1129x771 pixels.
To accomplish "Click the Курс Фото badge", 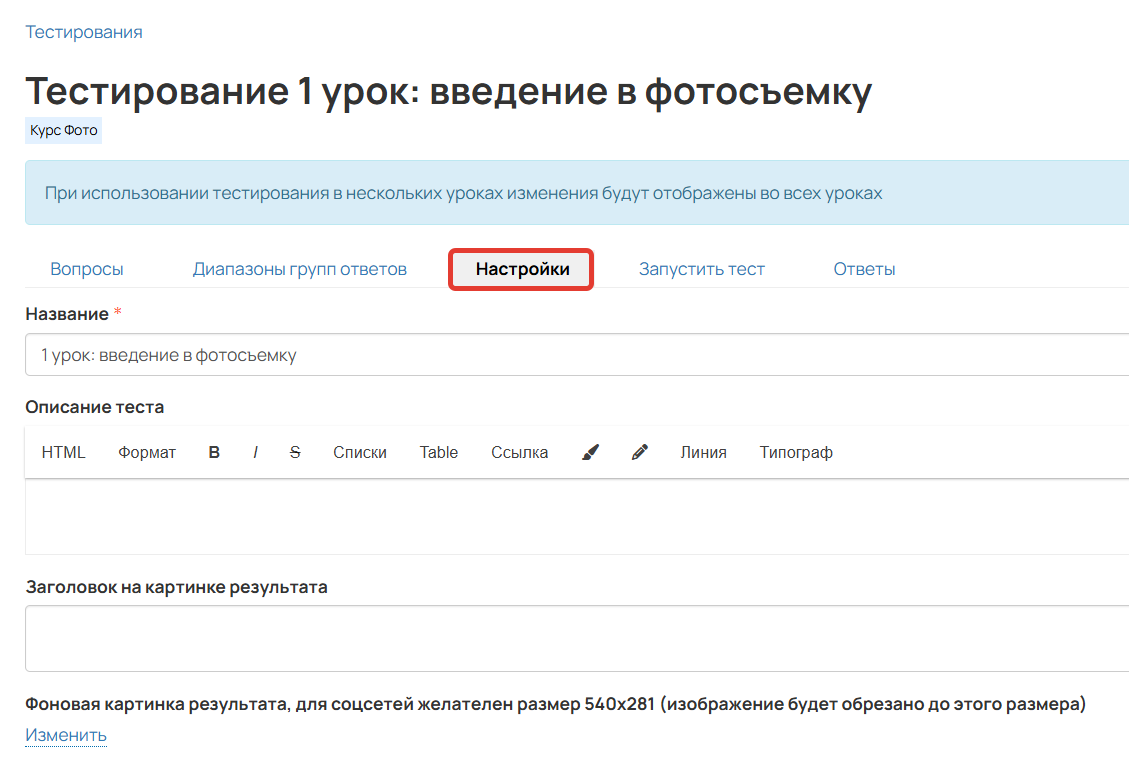I will (x=63, y=130).
